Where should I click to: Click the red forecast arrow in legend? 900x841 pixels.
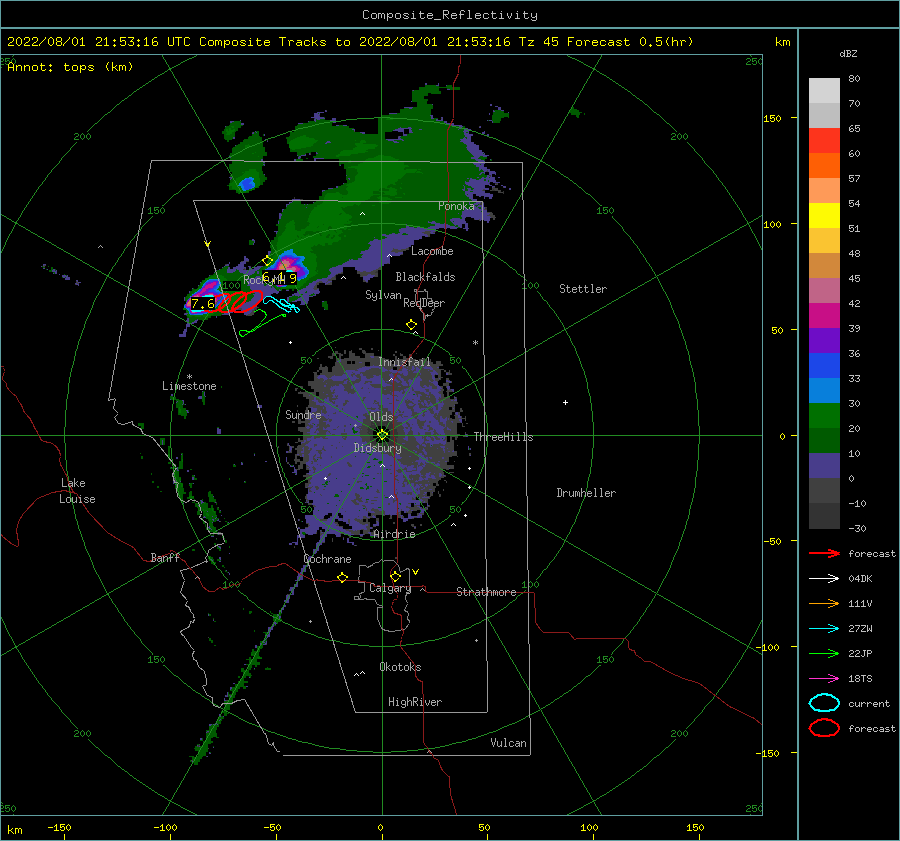pos(824,553)
